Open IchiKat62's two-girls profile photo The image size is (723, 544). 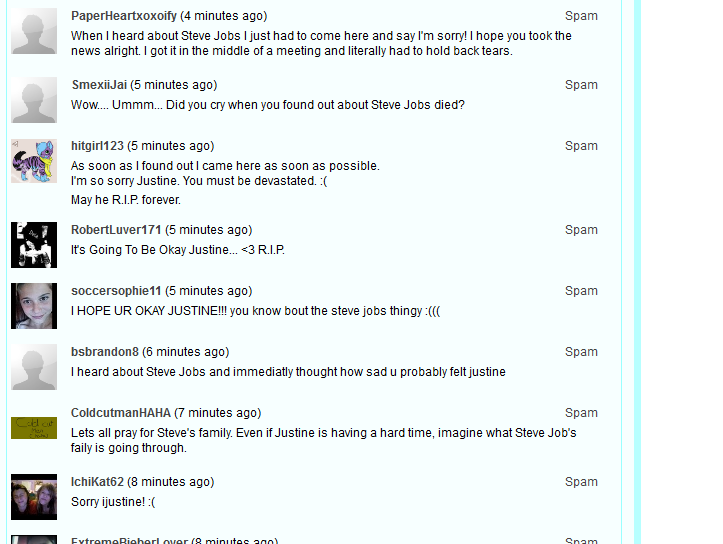[x=34, y=497]
